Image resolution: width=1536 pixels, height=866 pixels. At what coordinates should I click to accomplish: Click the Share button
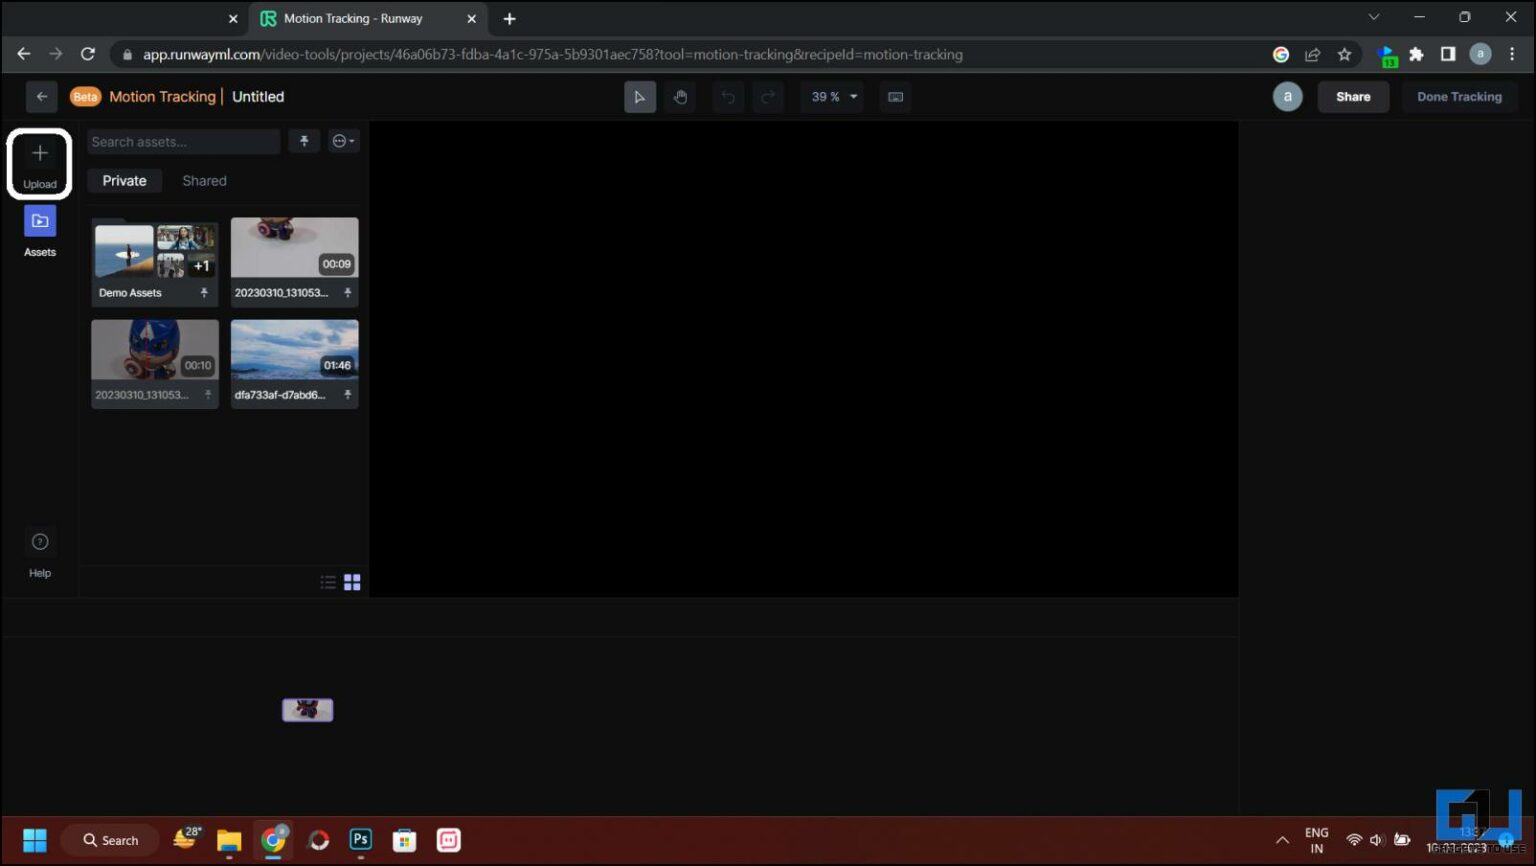tap(1353, 96)
